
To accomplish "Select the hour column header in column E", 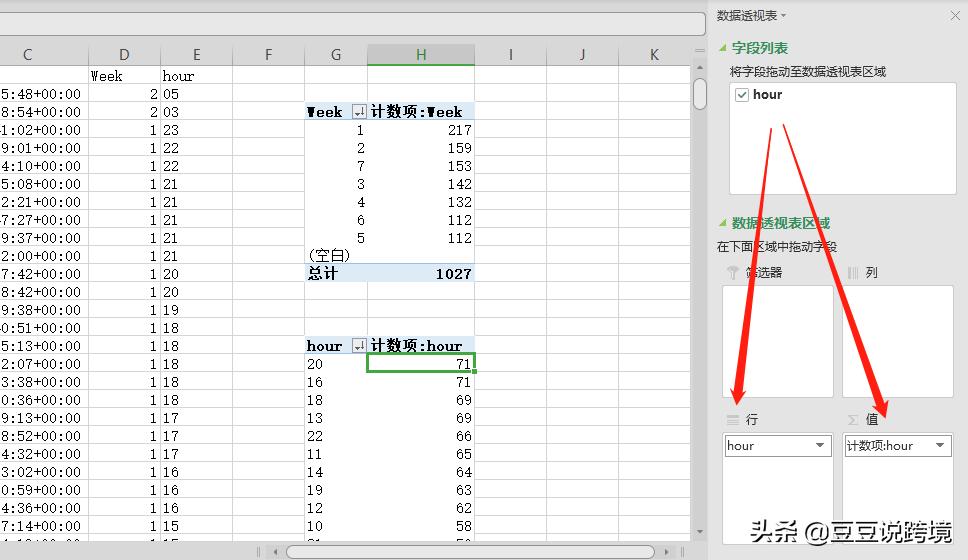I will [196, 76].
